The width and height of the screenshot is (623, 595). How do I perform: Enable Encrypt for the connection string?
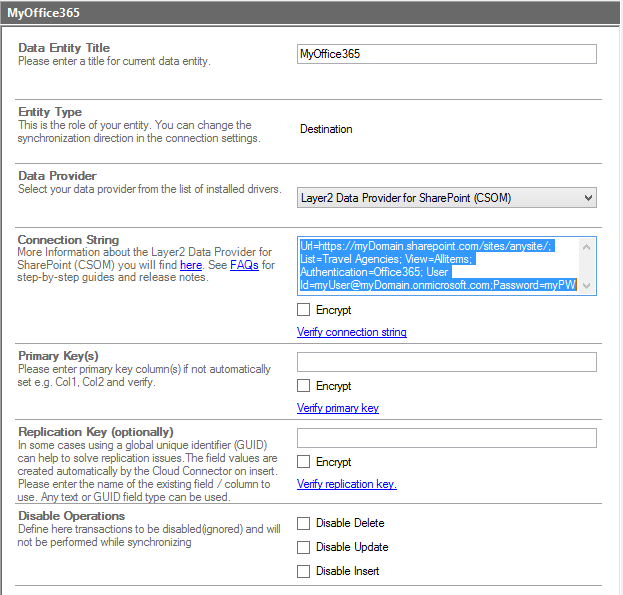[x=304, y=310]
